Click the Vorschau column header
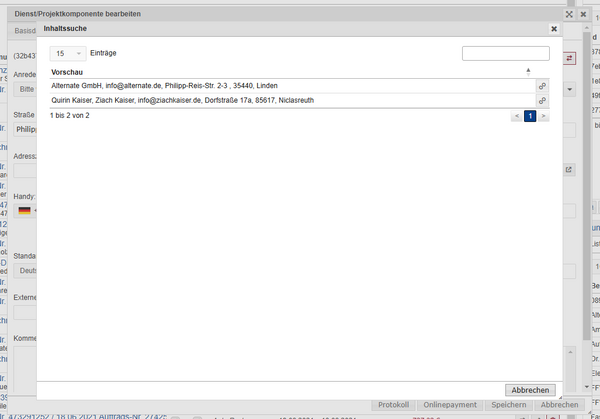600x419 pixels. [x=68, y=72]
